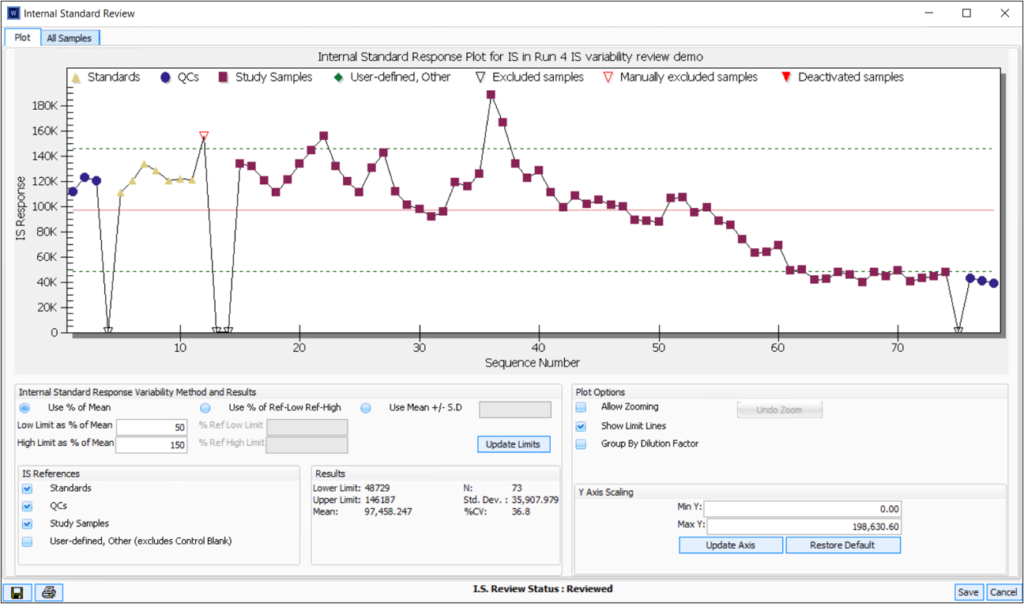1024x604 pixels.
Task: Click the QCs circle legend marker
Action: tap(163, 77)
